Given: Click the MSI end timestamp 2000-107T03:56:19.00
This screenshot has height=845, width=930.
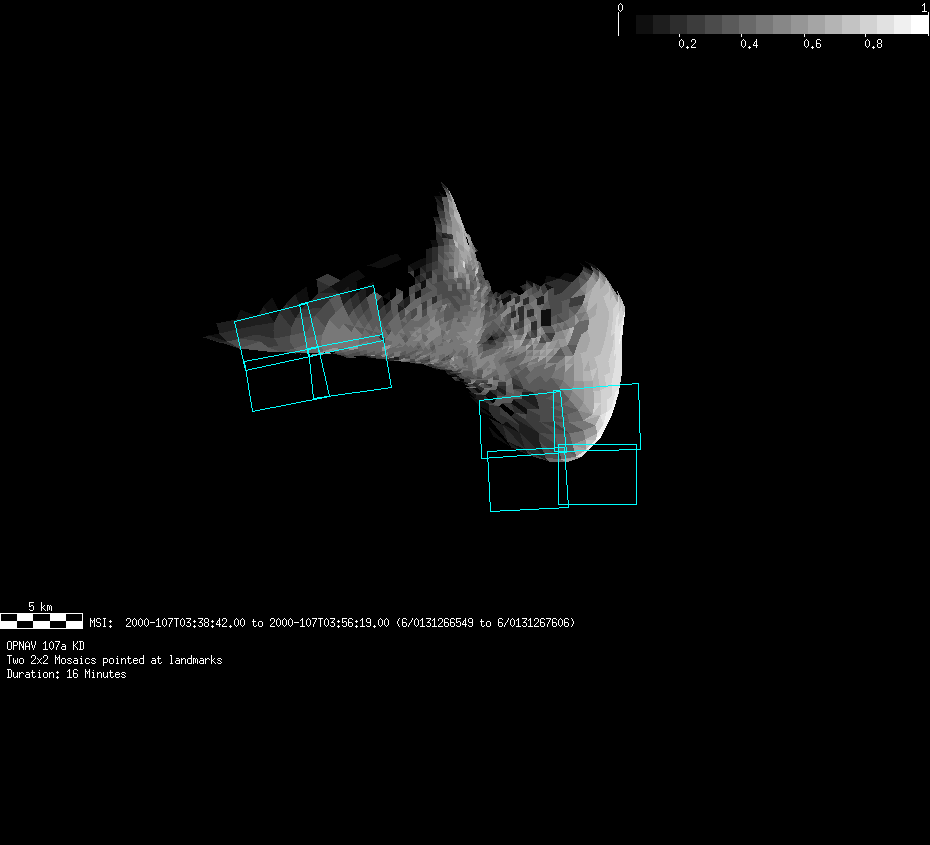Looking at the screenshot, I should [x=329, y=623].
